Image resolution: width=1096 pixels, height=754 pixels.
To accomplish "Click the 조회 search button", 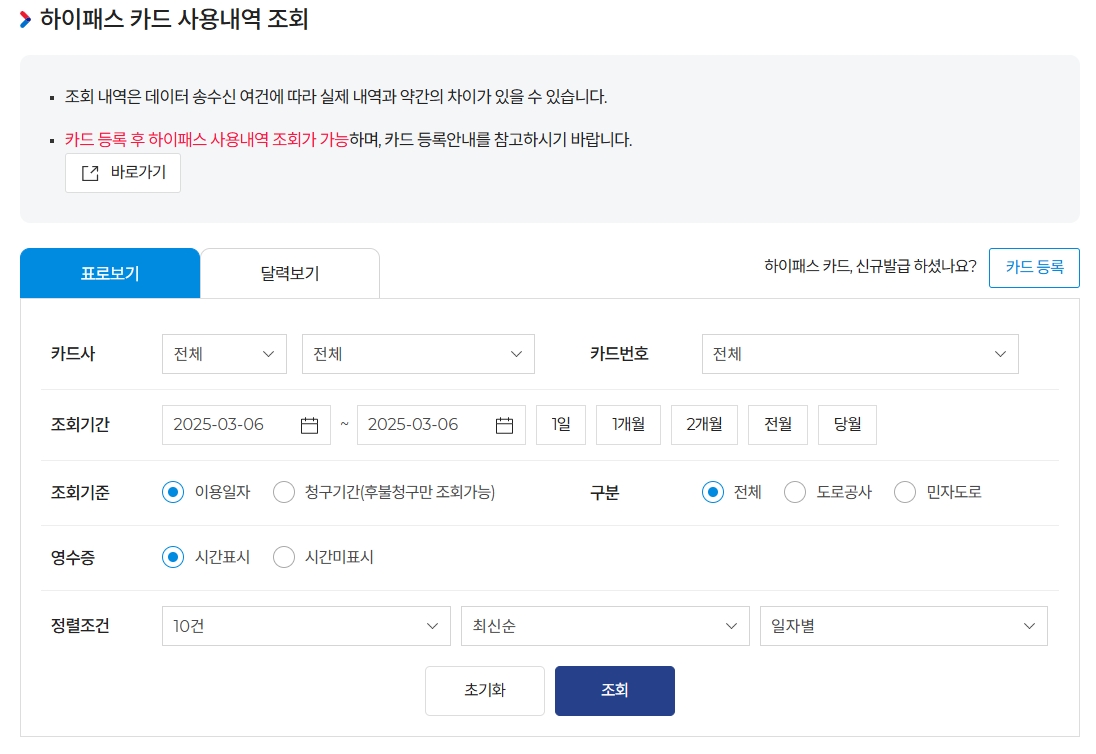I will pos(614,690).
